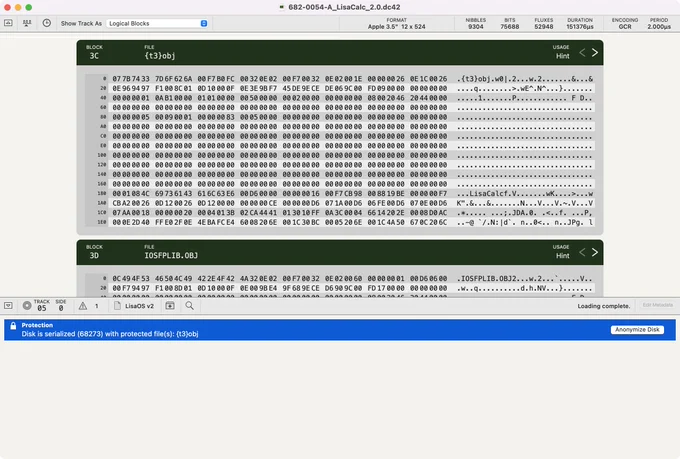Go to next block from block 3D header
Image resolution: width=680 pixels, height=459 pixels.
click(595, 252)
